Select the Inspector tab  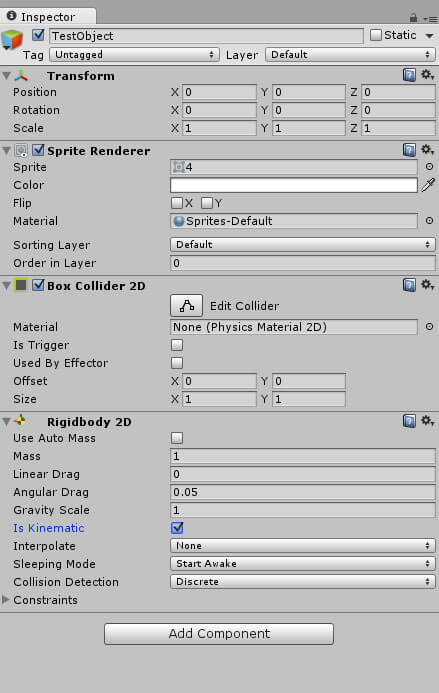(48, 16)
